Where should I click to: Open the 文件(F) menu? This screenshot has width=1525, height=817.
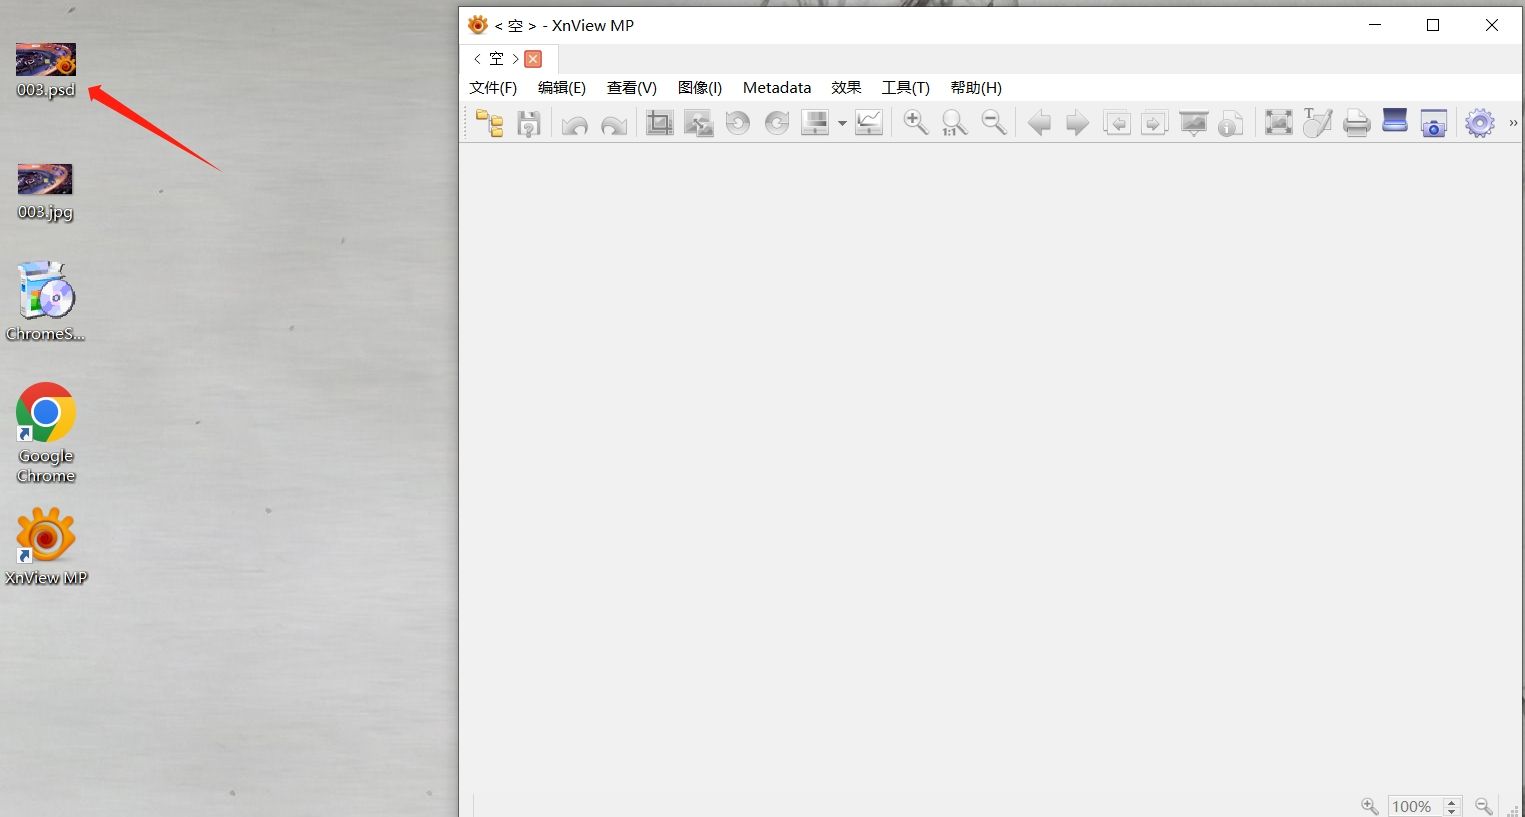click(493, 88)
